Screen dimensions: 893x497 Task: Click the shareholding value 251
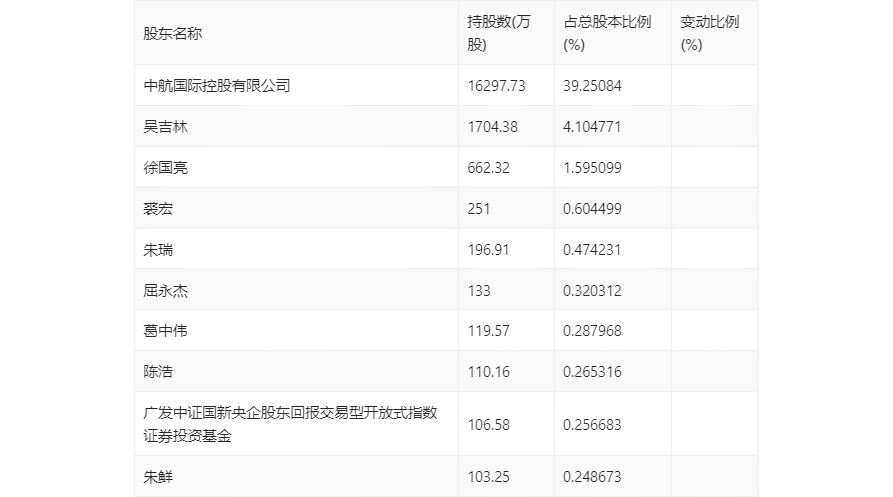478,209
